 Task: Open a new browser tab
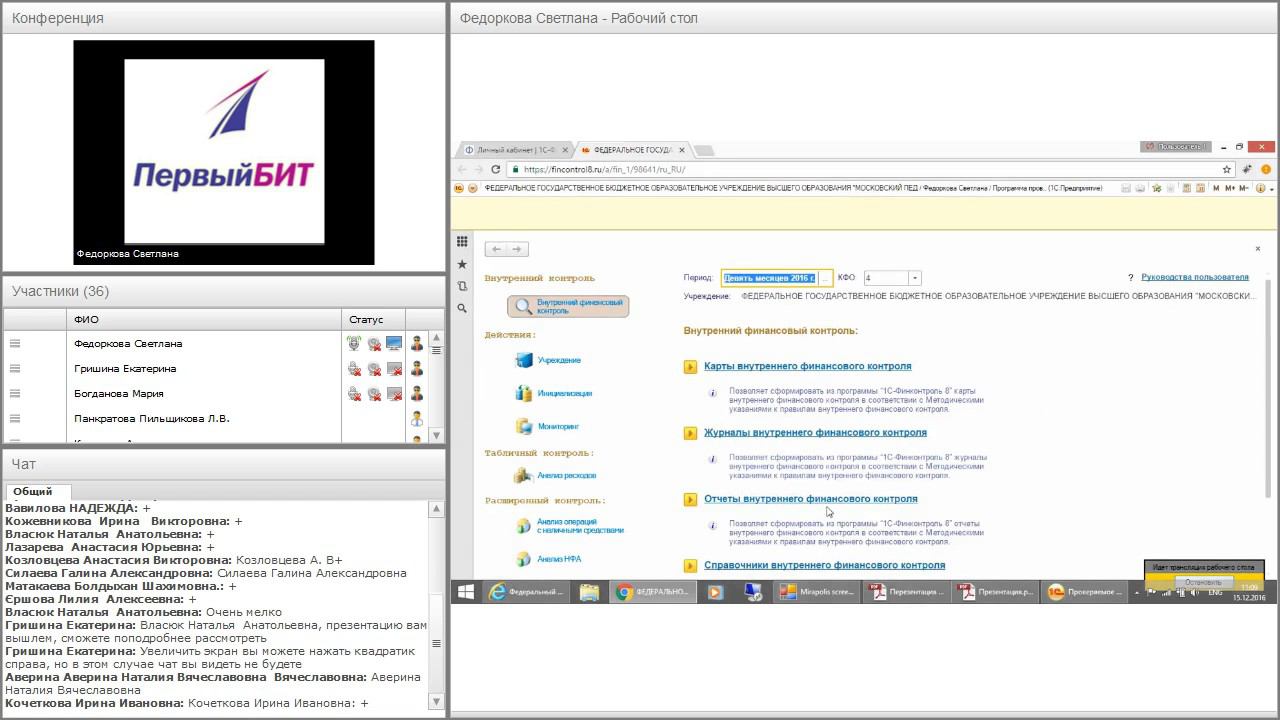(x=704, y=150)
